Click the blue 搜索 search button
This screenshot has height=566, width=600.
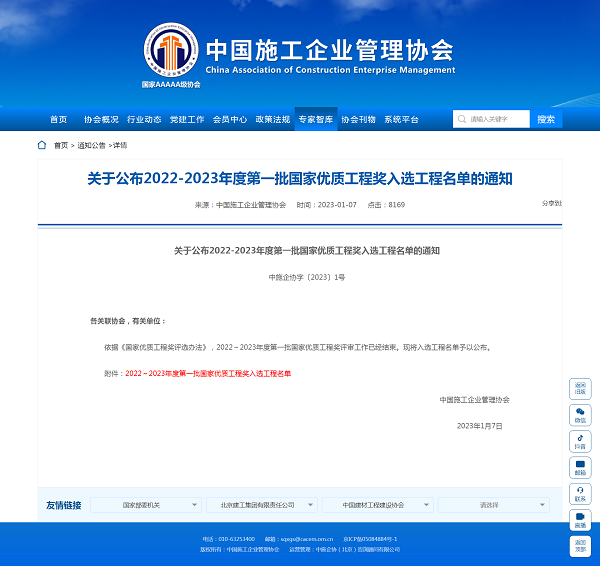546,119
